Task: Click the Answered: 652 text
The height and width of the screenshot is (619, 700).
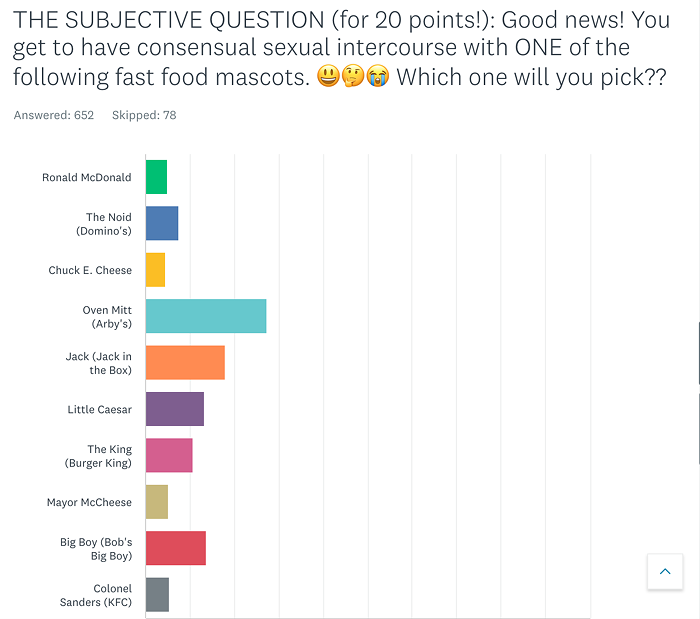Action: click(x=54, y=115)
